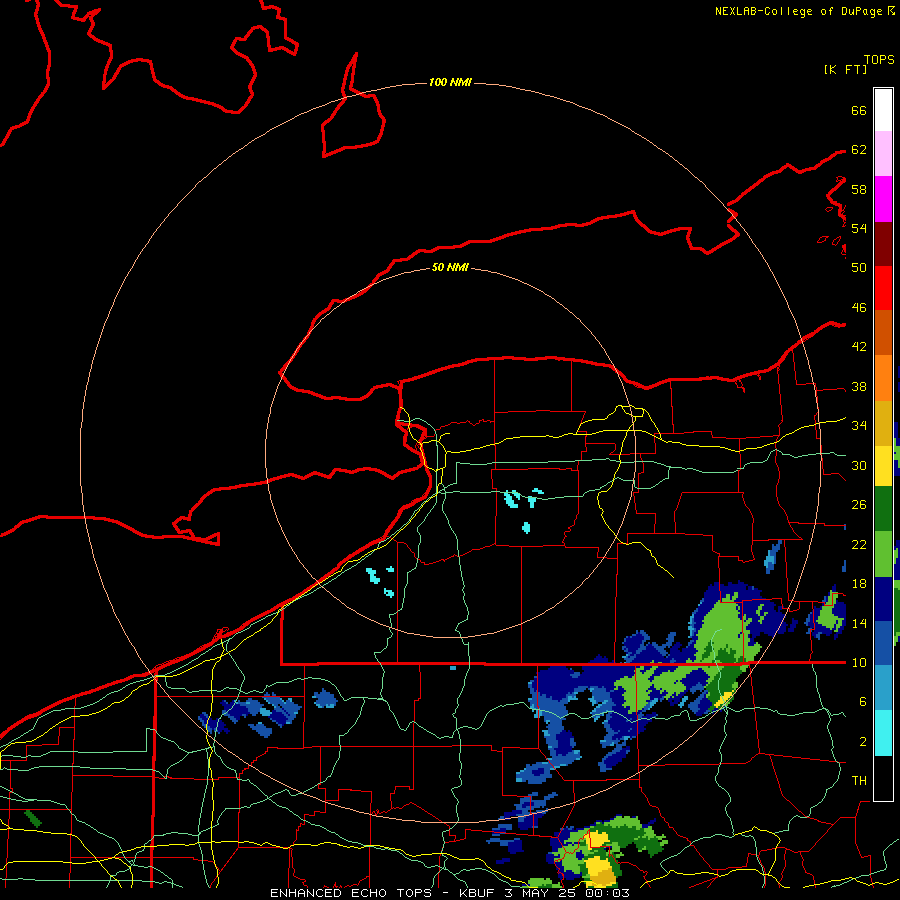Screen dimensions: 900x900
Task: Click the TH threshold label on legend
Action: click(x=859, y=780)
